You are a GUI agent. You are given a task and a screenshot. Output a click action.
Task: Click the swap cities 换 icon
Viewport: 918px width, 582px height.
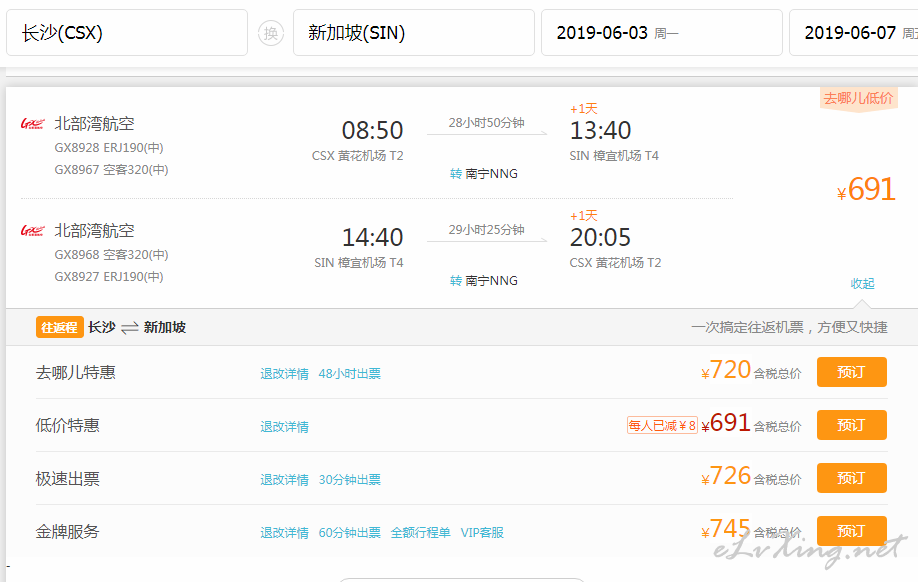pos(270,33)
